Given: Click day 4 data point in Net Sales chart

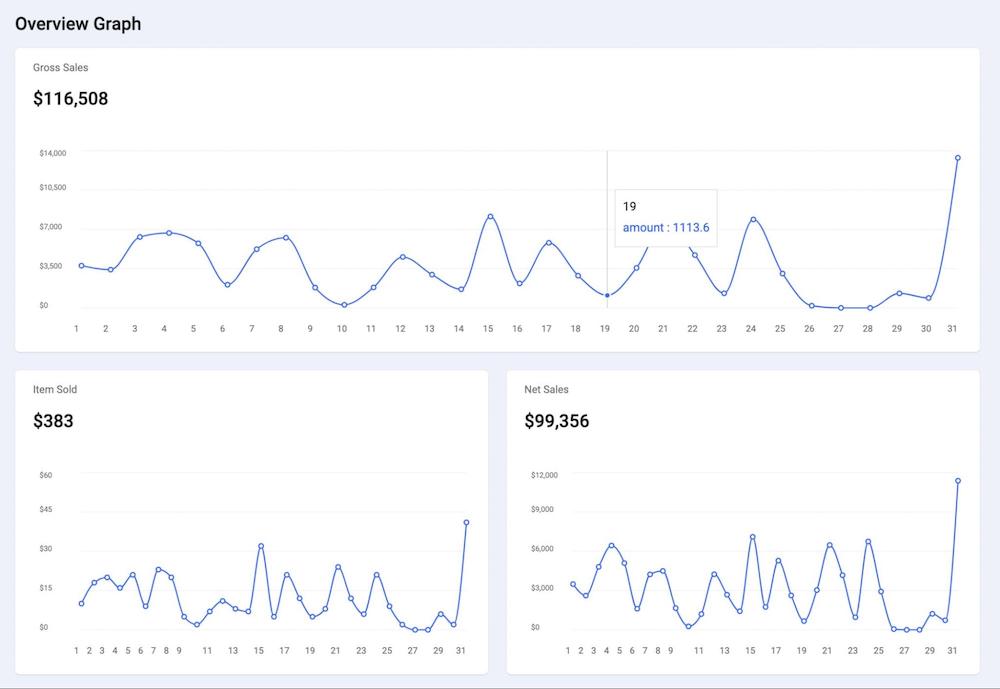Looking at the screenshot, I should pyautogui.click(x=611, y=546).
